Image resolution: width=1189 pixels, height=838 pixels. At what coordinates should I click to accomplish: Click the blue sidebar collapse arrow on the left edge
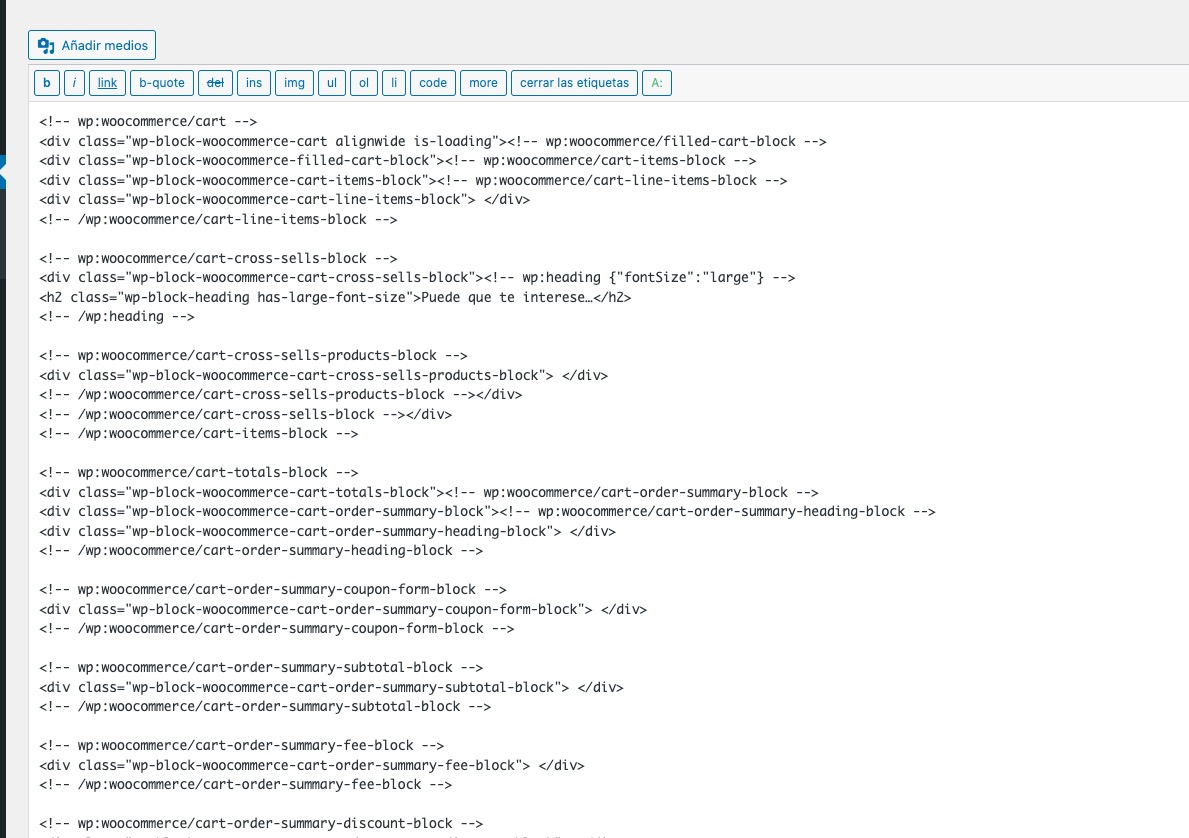point(3,172)
